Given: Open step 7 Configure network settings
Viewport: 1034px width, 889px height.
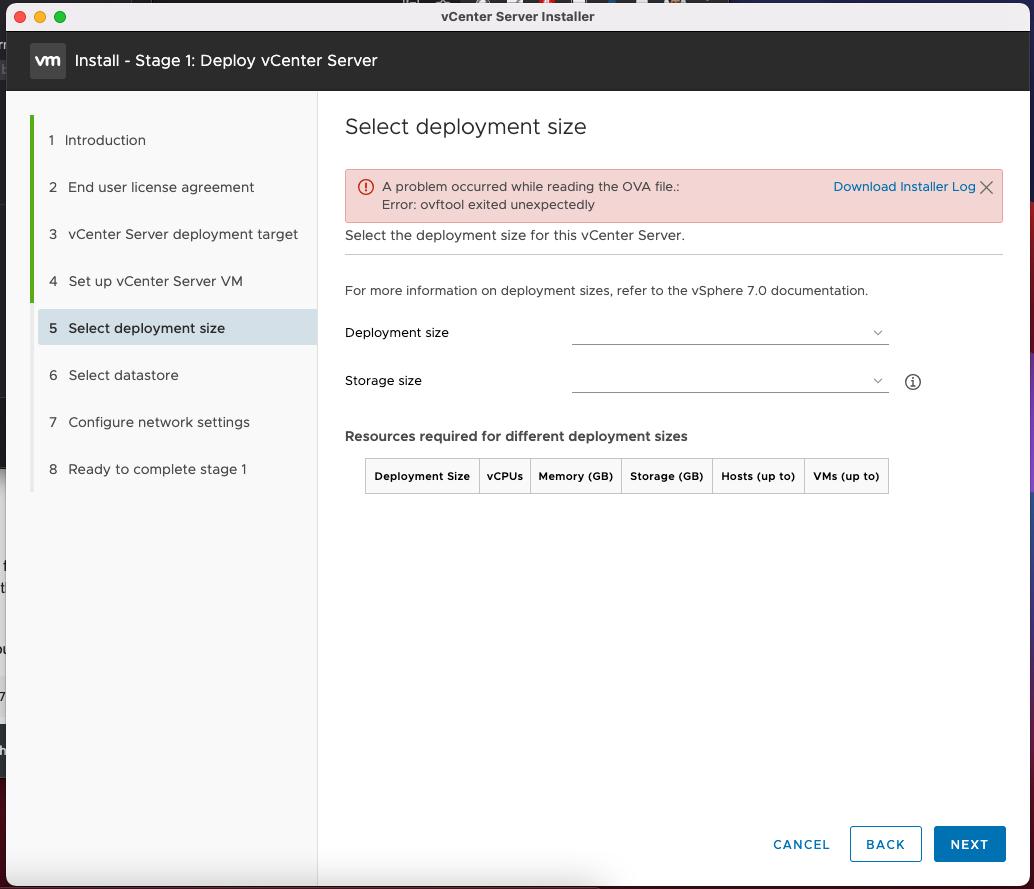Looking at the screenshot, I should (158, 422).
